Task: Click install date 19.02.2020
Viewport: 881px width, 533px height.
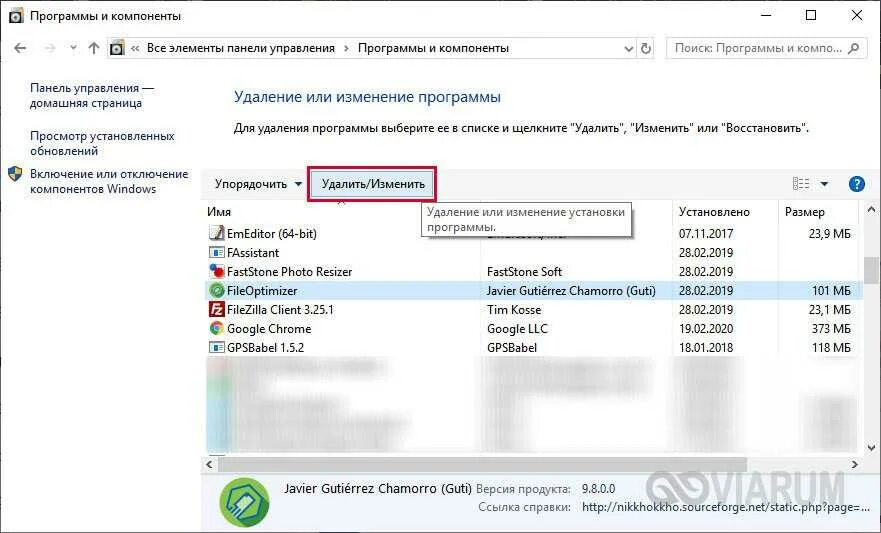Action: pyautogui.click(x=706, y=329)
